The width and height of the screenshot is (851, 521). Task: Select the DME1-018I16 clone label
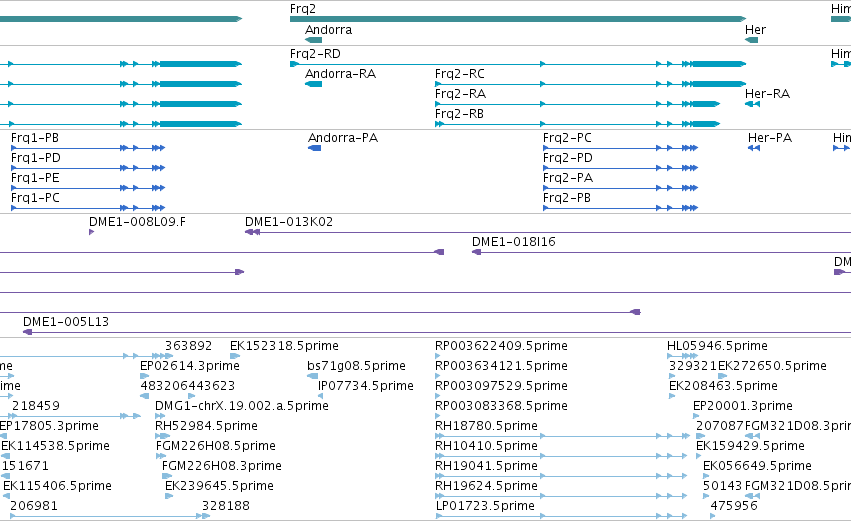513,242
